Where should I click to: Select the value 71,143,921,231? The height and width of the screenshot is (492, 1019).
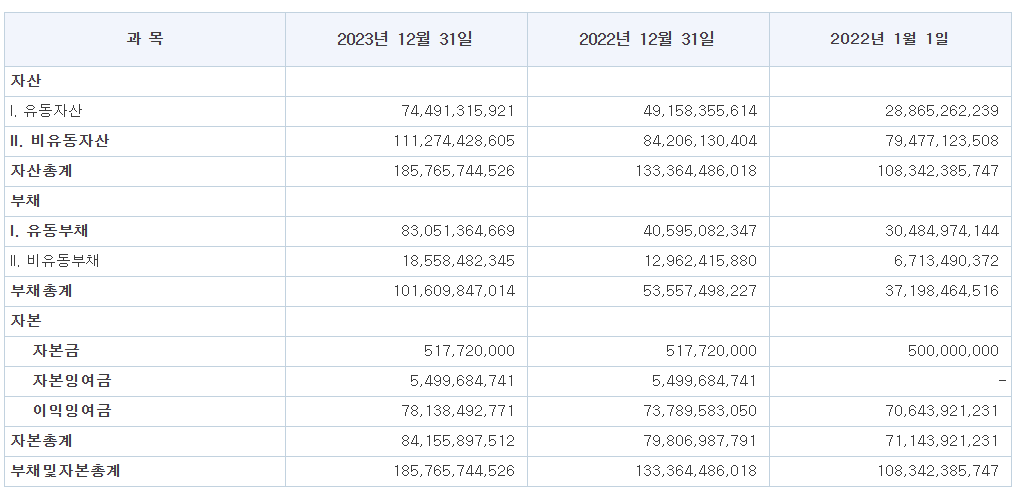click(x=942, y=441)
